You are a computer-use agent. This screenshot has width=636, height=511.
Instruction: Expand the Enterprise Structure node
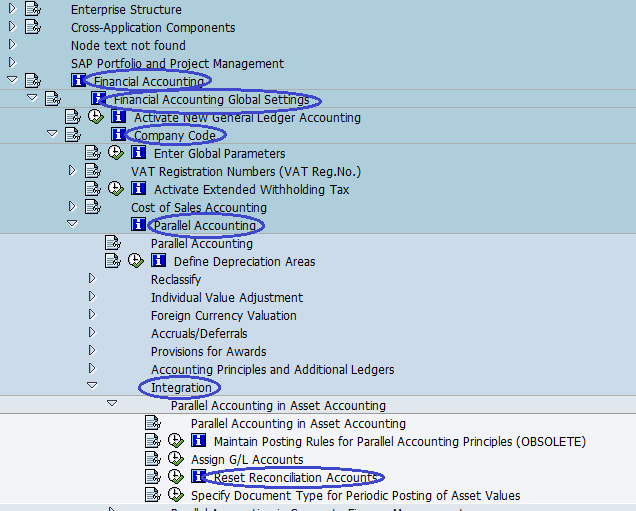(x=12, y=9)
